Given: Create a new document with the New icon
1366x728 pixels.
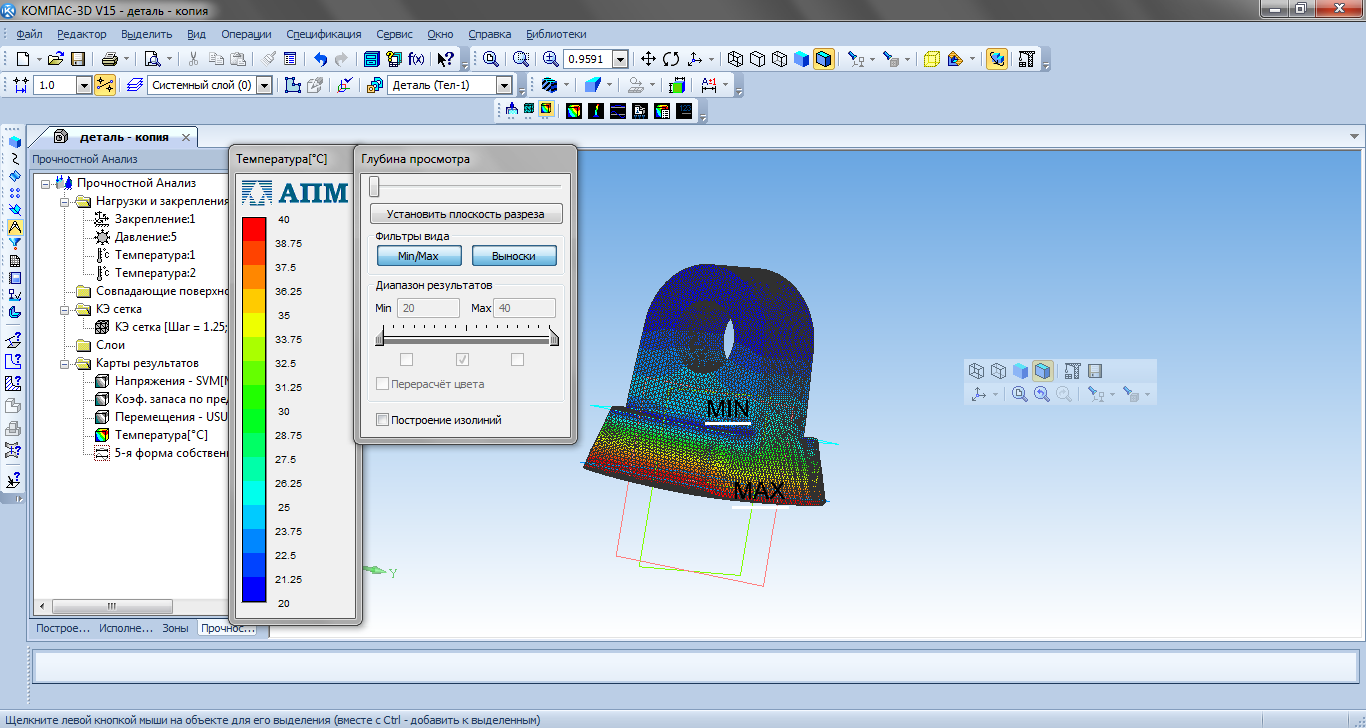Looking at the screenshot, I should (x=23, y=59).
